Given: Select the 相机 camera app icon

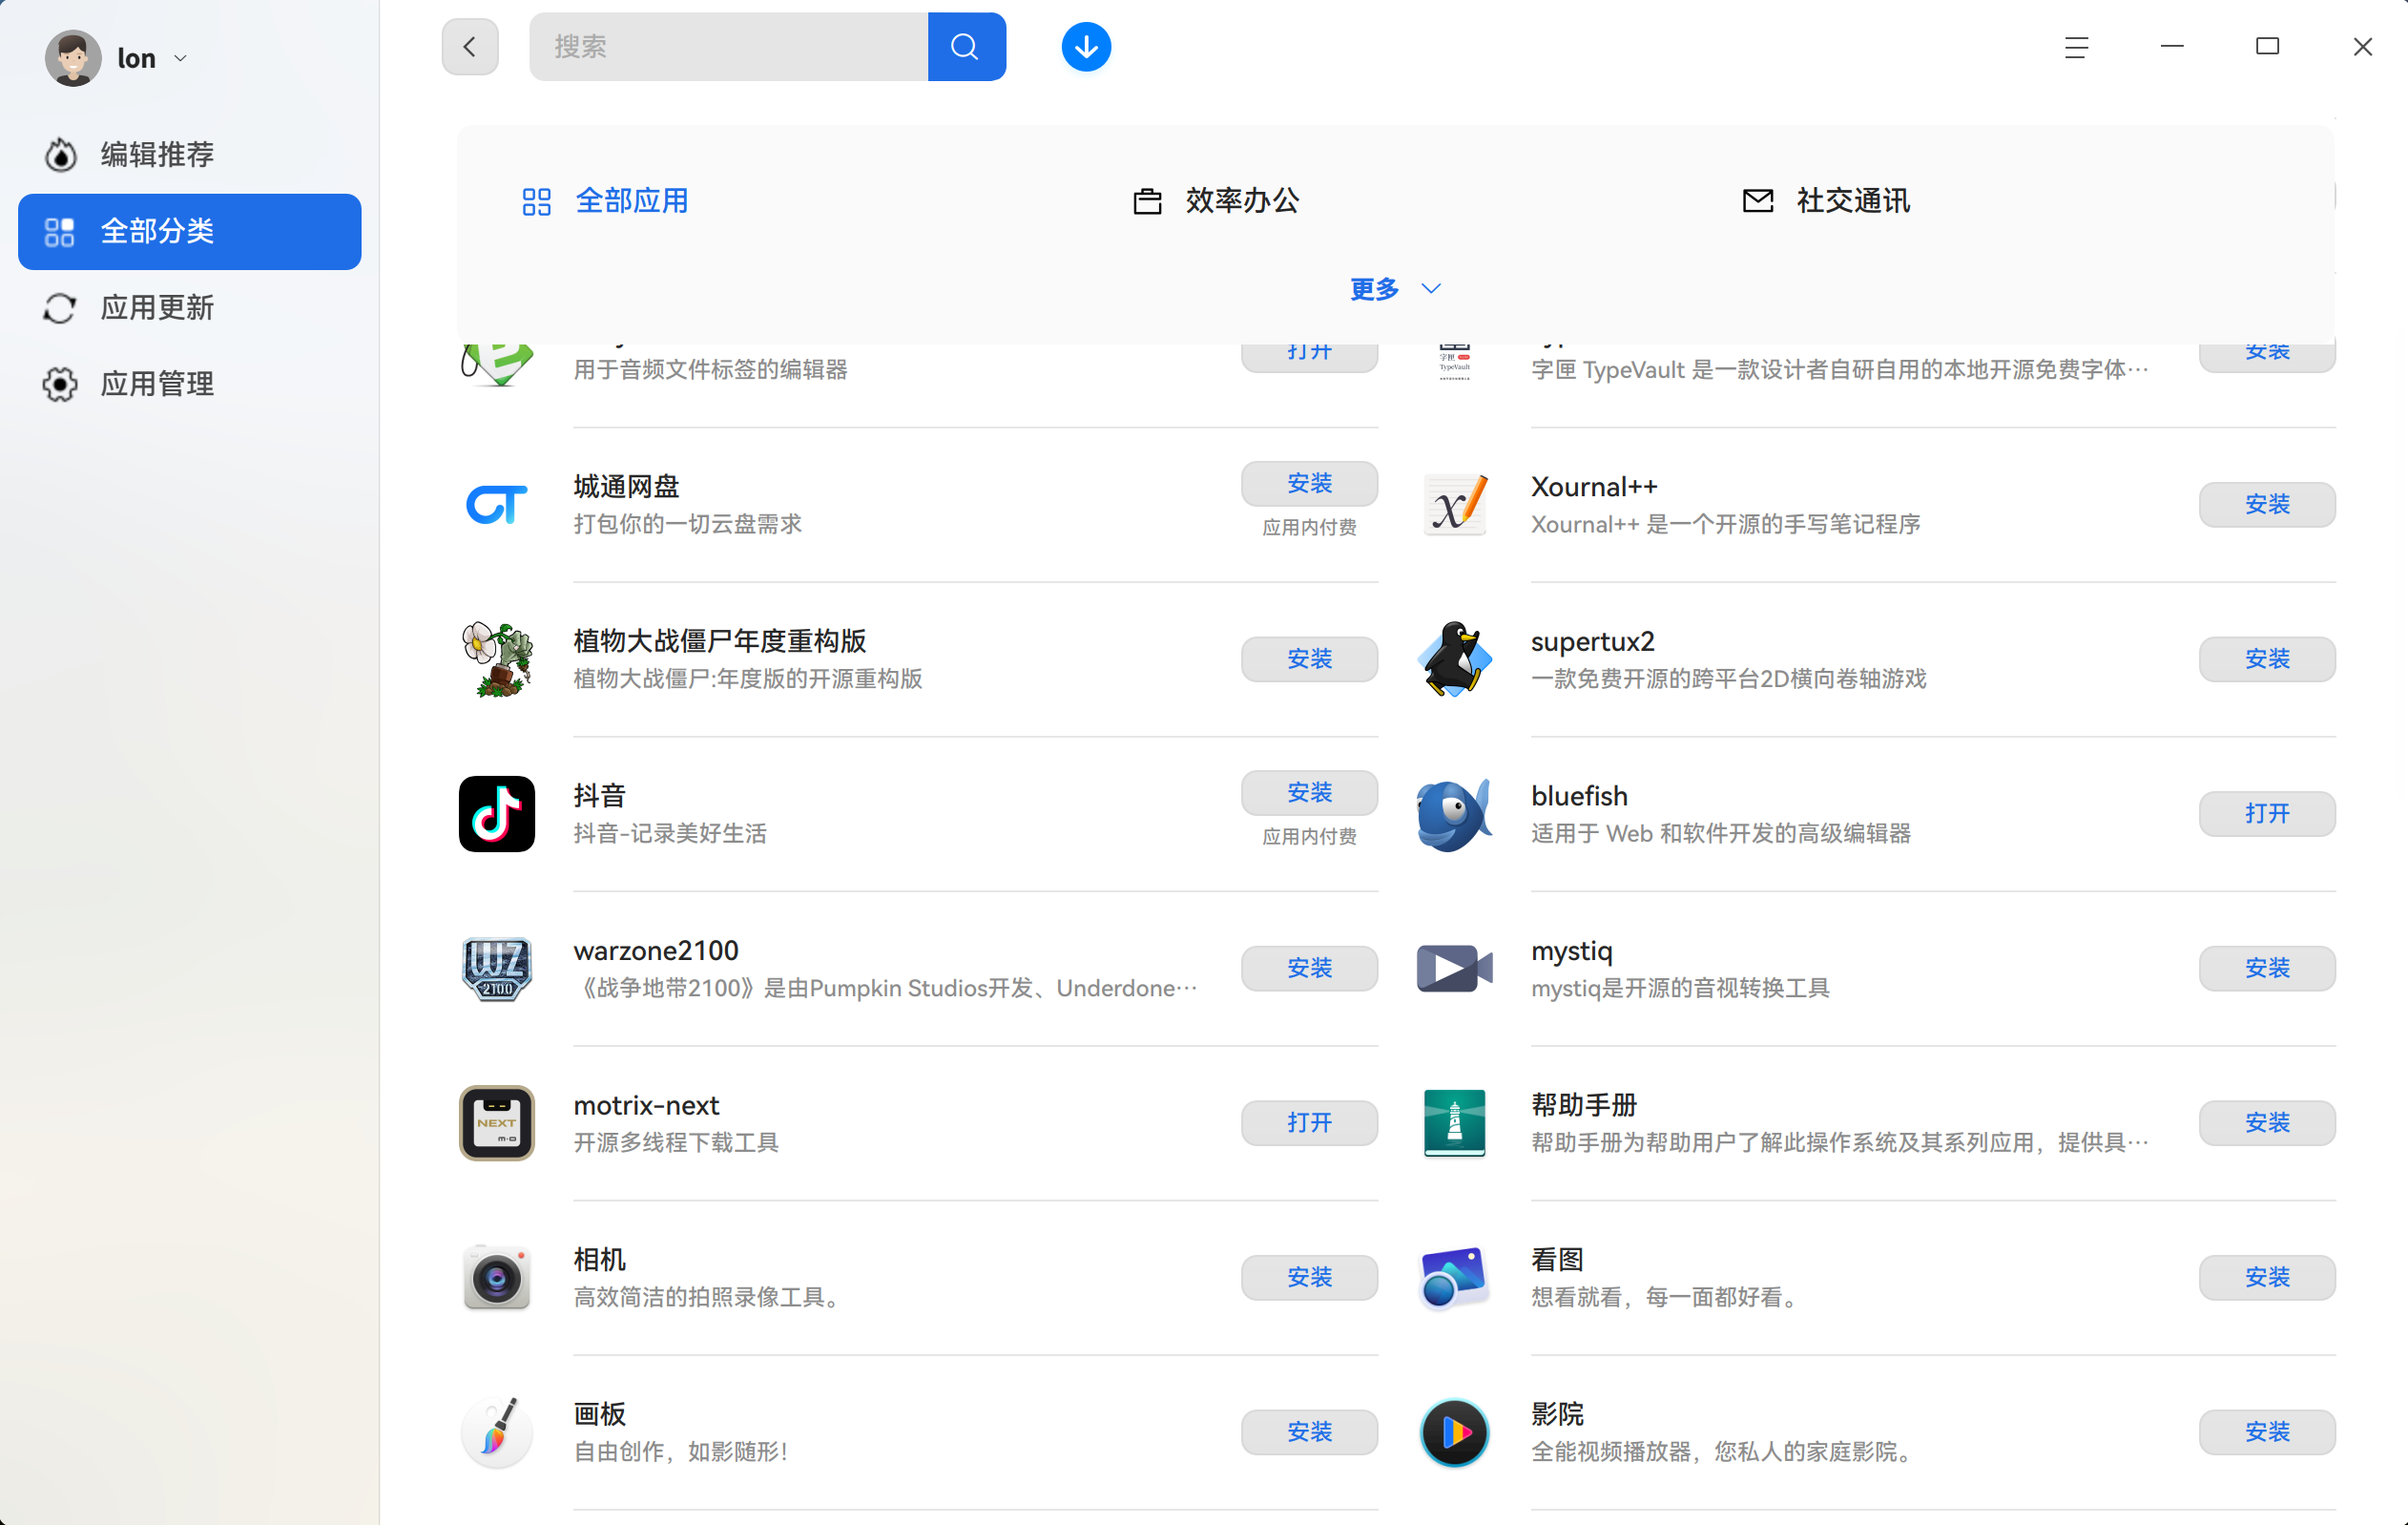Looking at the screenshot, I should [496, 1277].
